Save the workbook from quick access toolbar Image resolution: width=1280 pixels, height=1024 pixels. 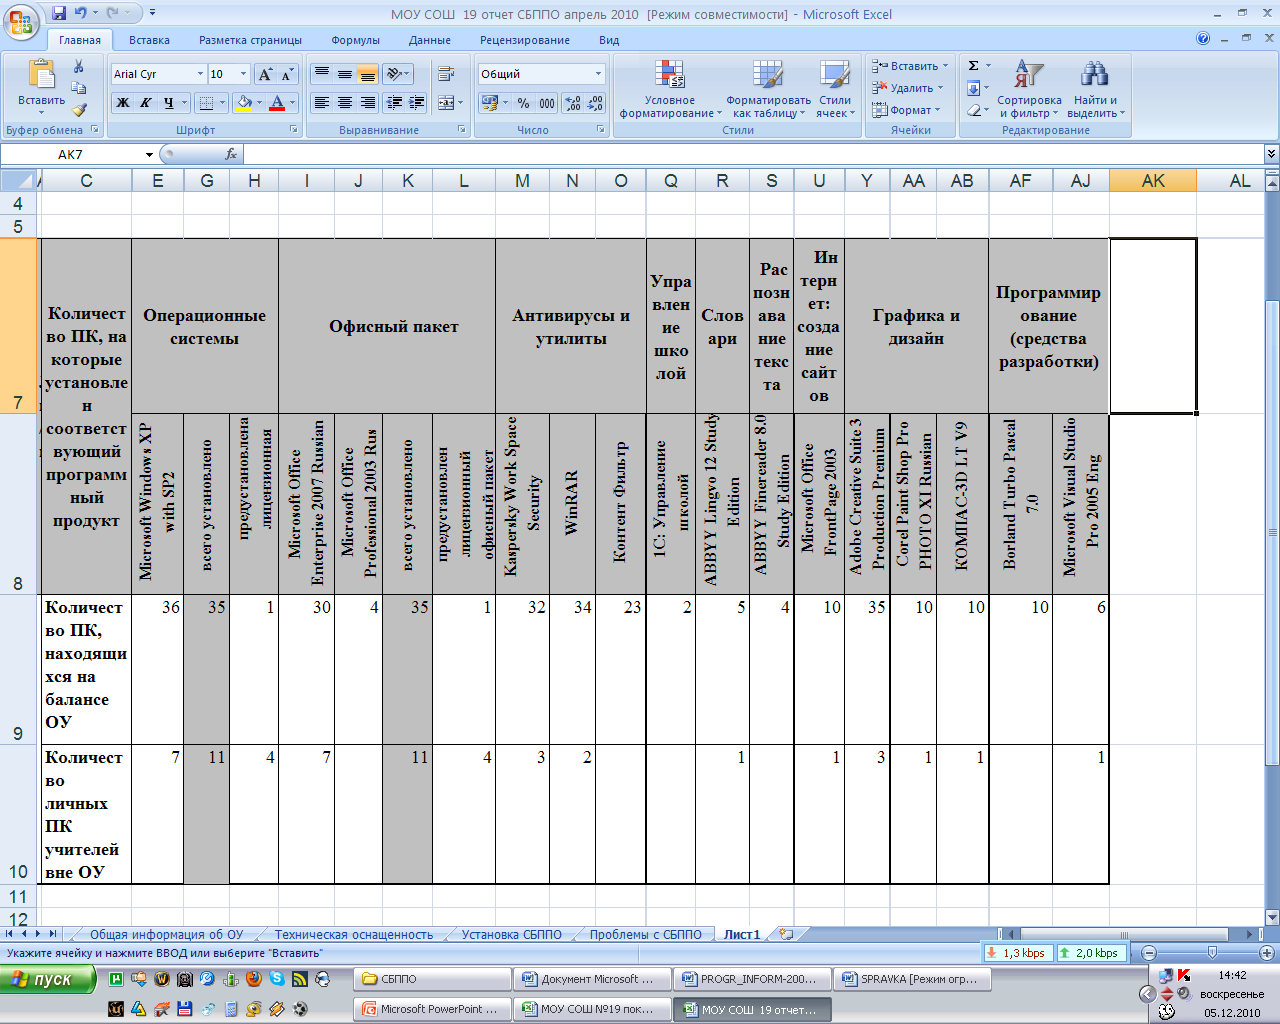59,13
